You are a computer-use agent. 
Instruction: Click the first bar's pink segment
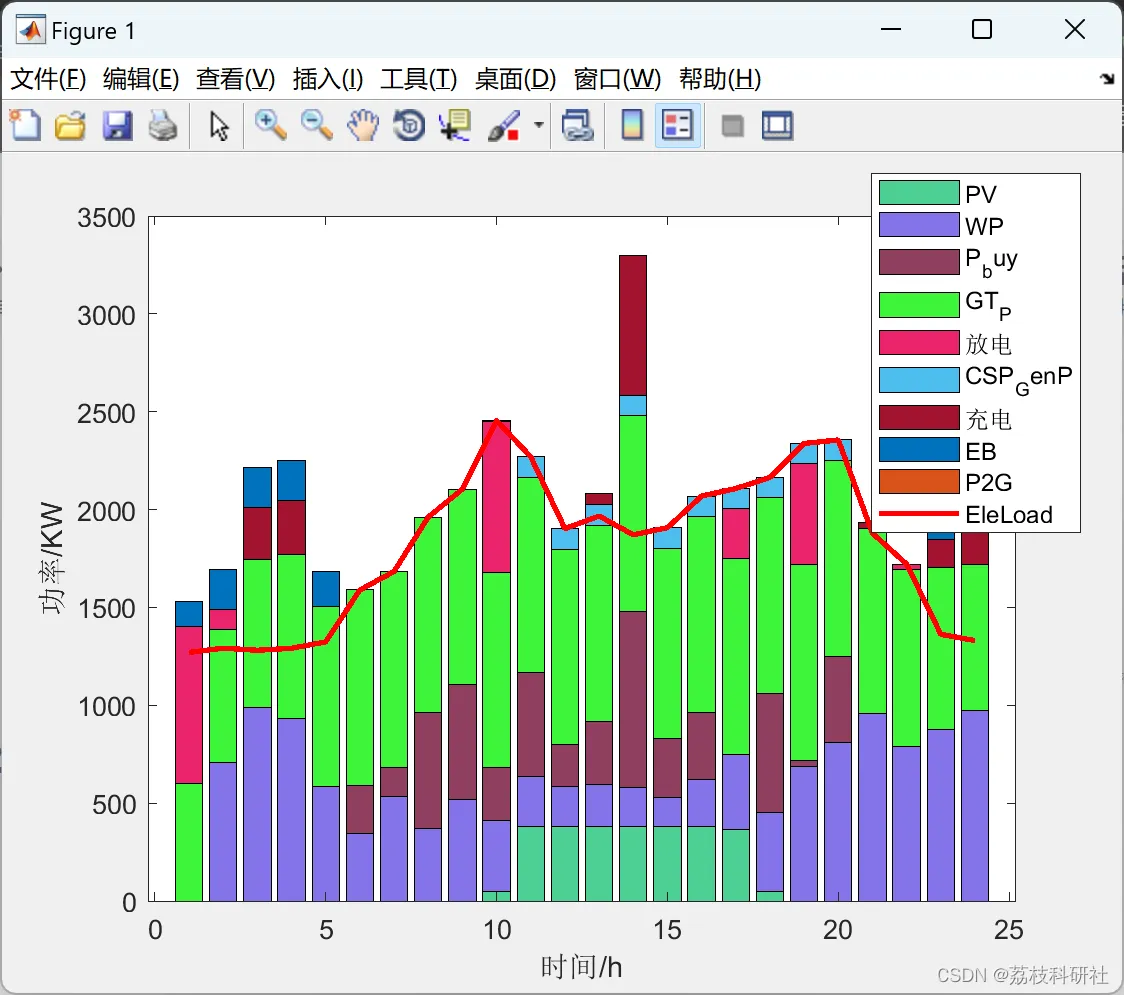coord(189,705)
